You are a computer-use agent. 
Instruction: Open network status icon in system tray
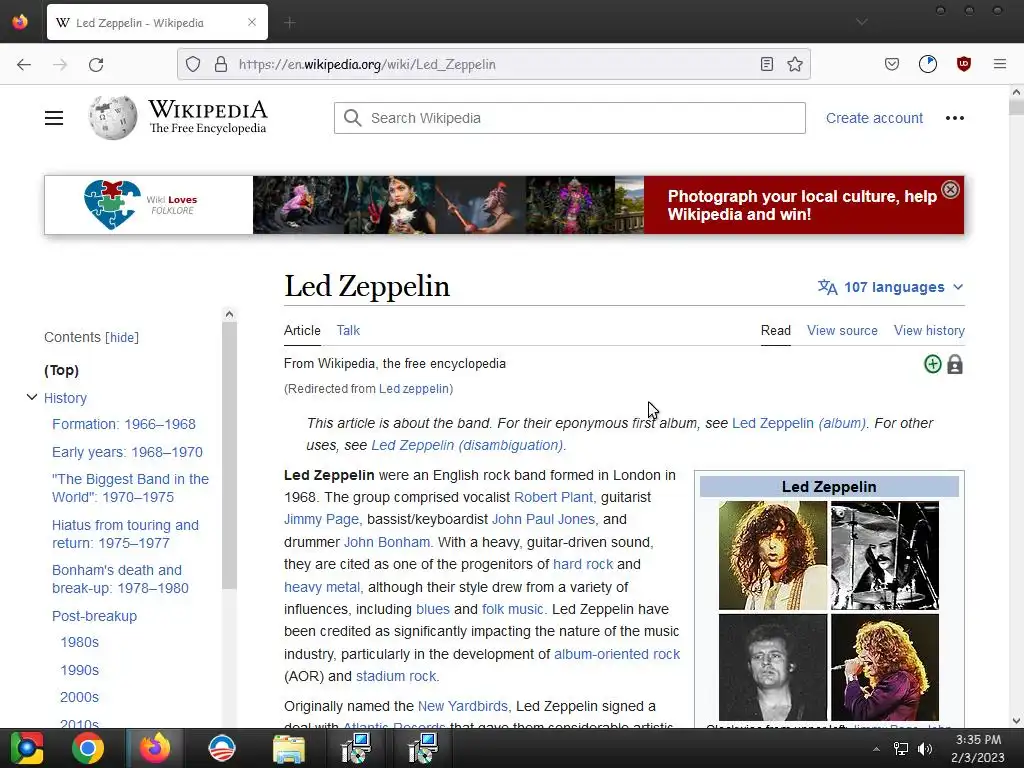tap(901, 749)
